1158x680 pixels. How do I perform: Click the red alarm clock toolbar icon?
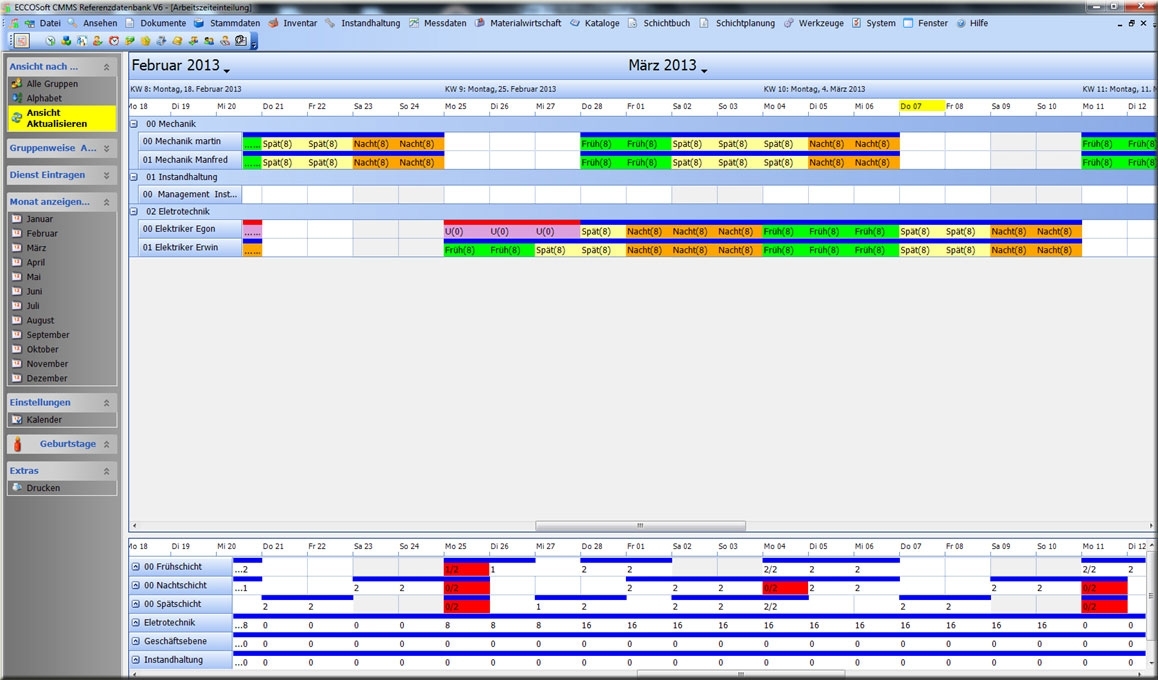coord(114,41)
